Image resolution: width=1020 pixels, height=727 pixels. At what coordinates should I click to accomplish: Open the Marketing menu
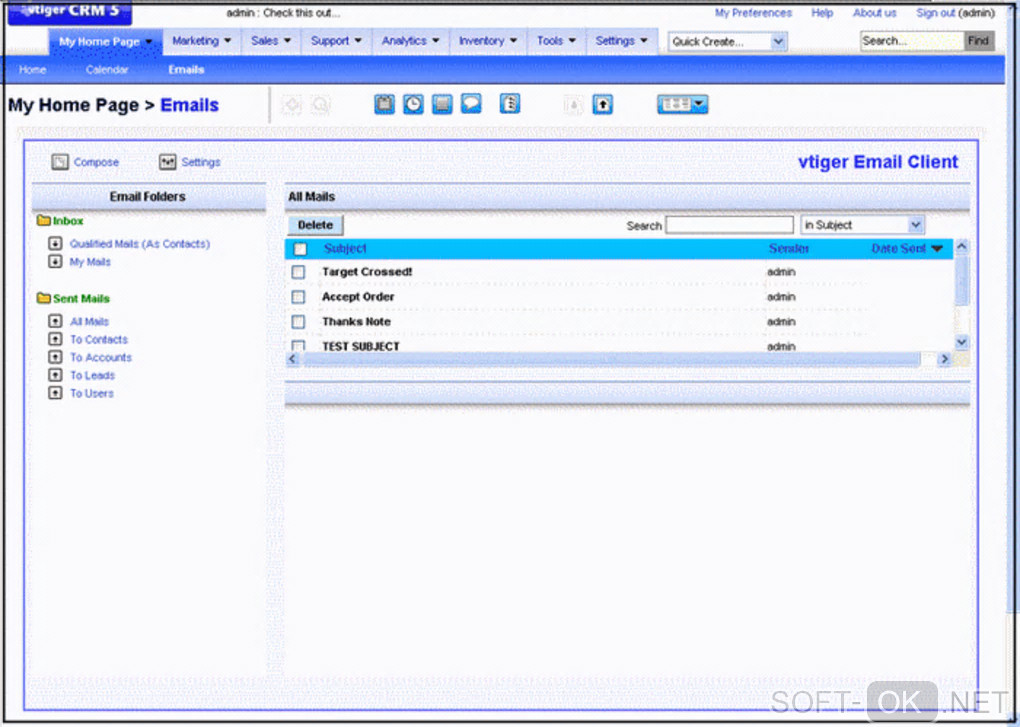pyautogui.click(x=202, y=40)
